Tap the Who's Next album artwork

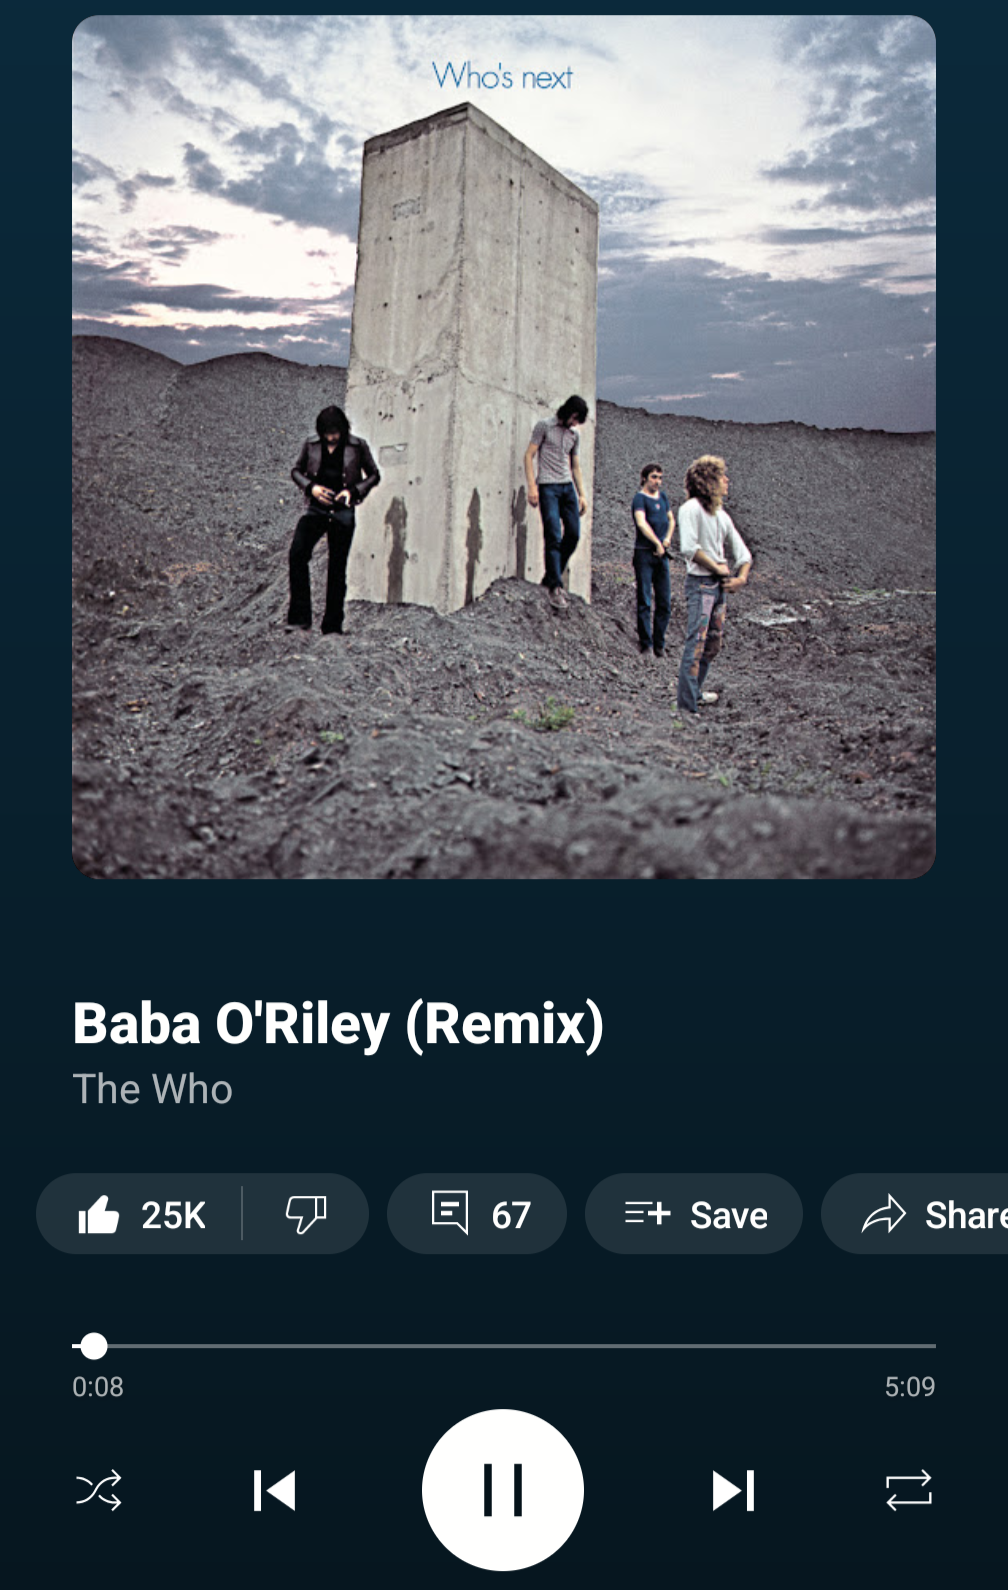pos(504,447)
